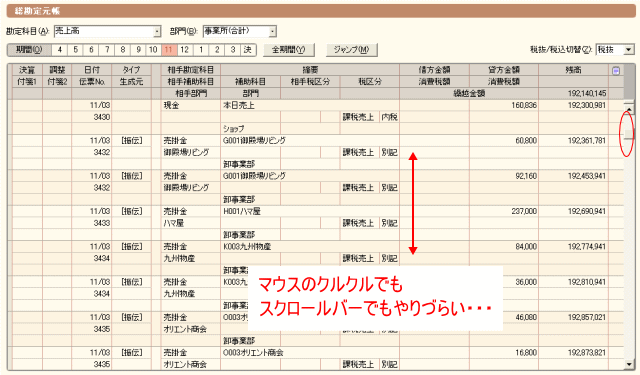Click the 伝票No. column header

(x=92, y=82)
